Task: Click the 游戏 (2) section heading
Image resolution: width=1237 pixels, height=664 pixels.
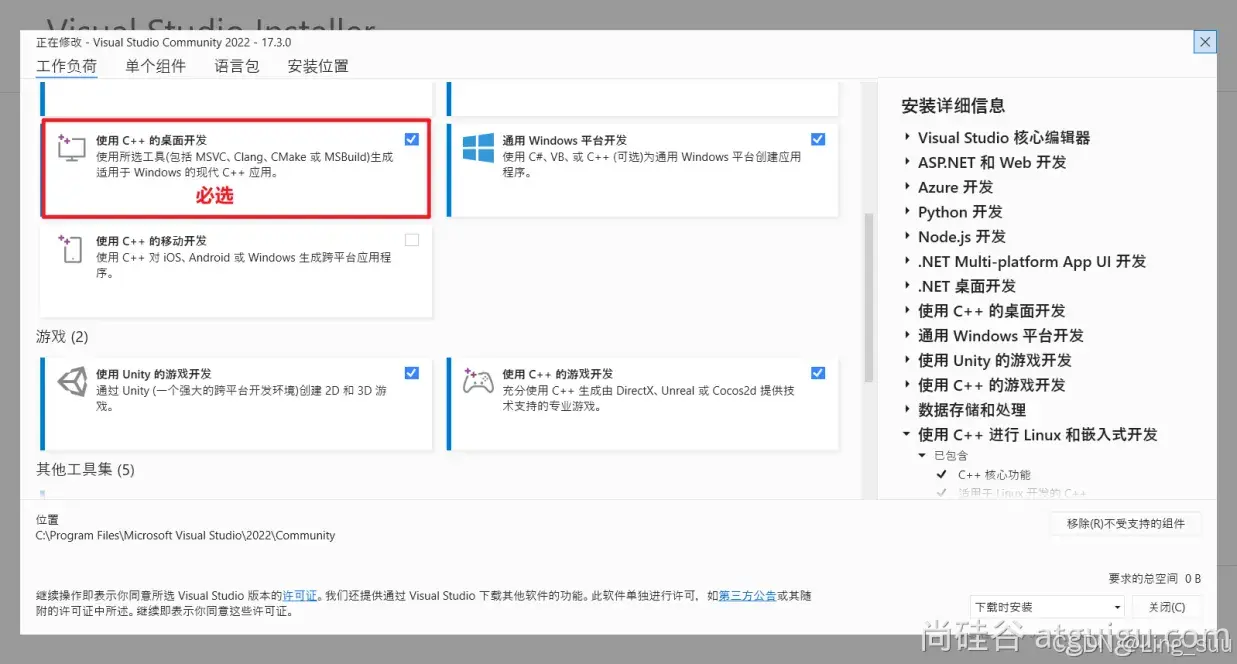Action: click(62, 336)
